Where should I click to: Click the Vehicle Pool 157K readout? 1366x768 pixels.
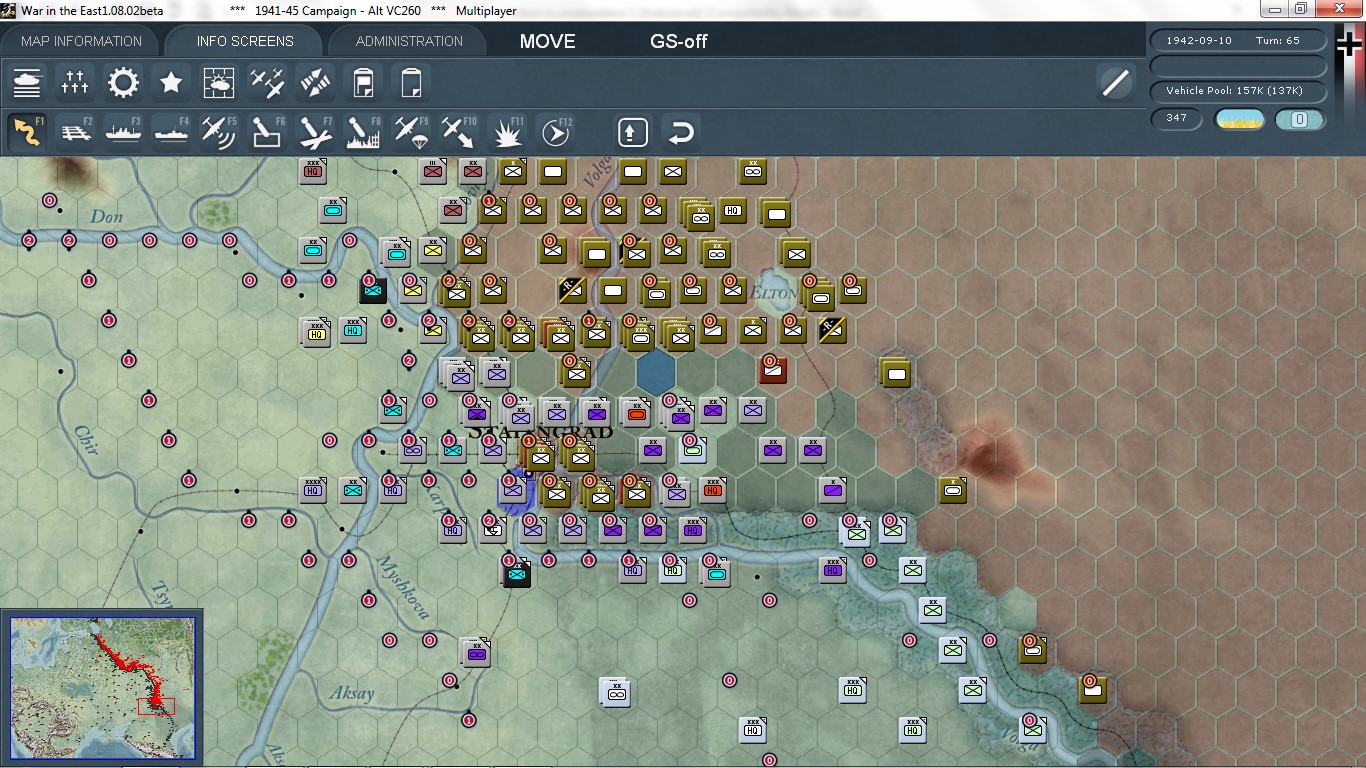click(1240, 91)
